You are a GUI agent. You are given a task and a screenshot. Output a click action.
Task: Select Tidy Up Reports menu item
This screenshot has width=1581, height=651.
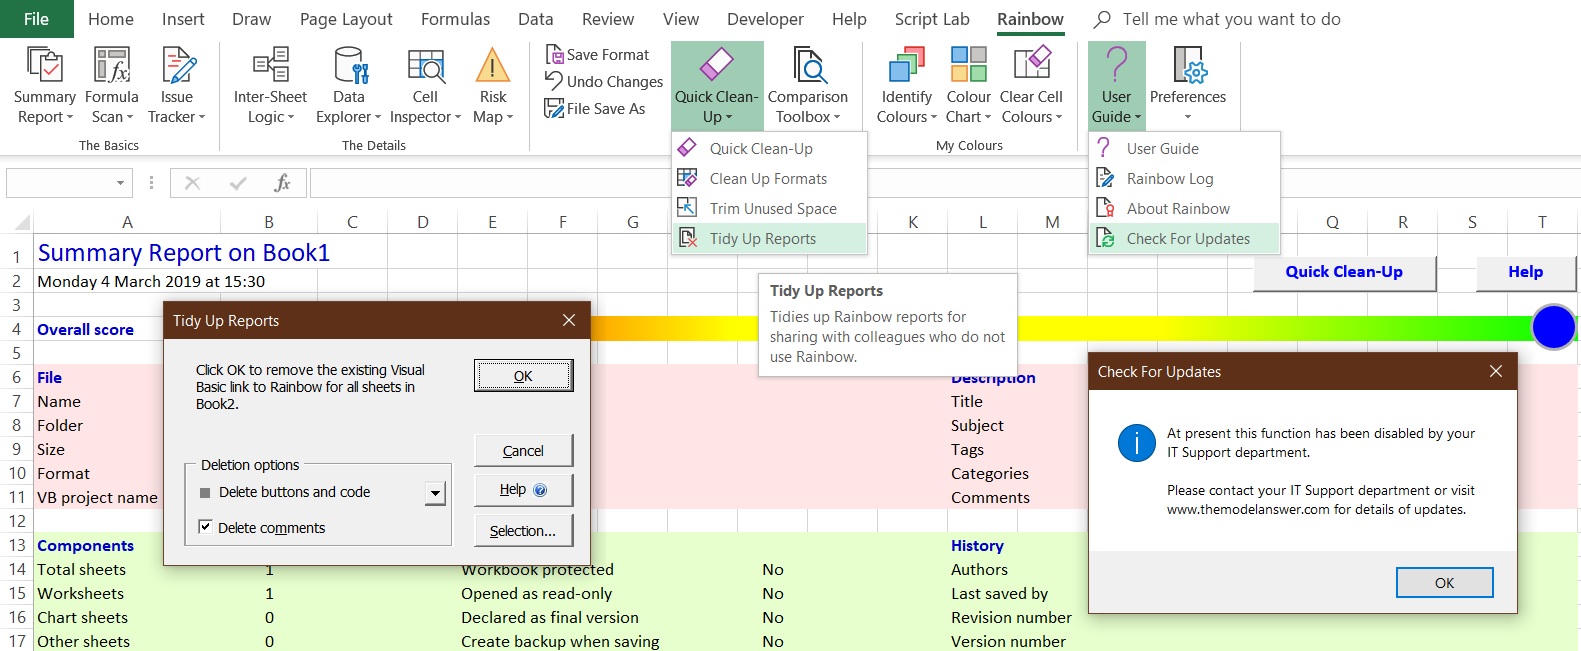pos(769,238)
